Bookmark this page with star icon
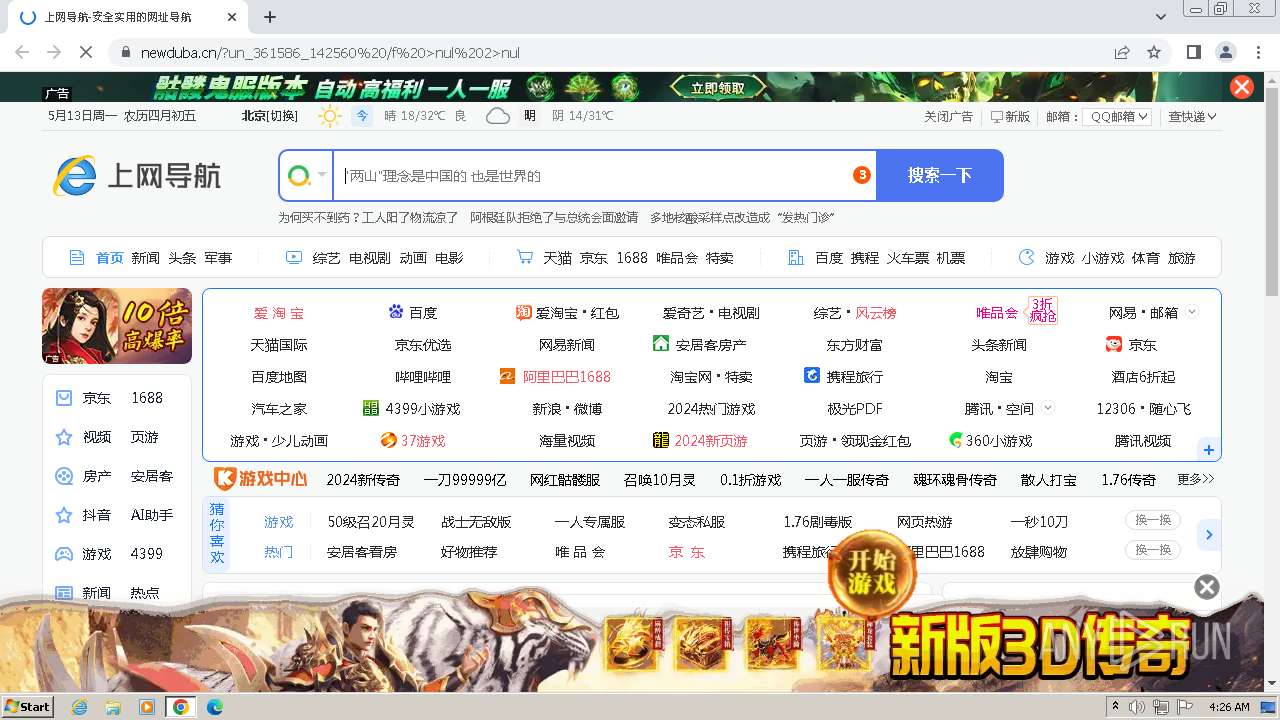Viewport: 1280px width, 720px height. (x=1154, y=52)
